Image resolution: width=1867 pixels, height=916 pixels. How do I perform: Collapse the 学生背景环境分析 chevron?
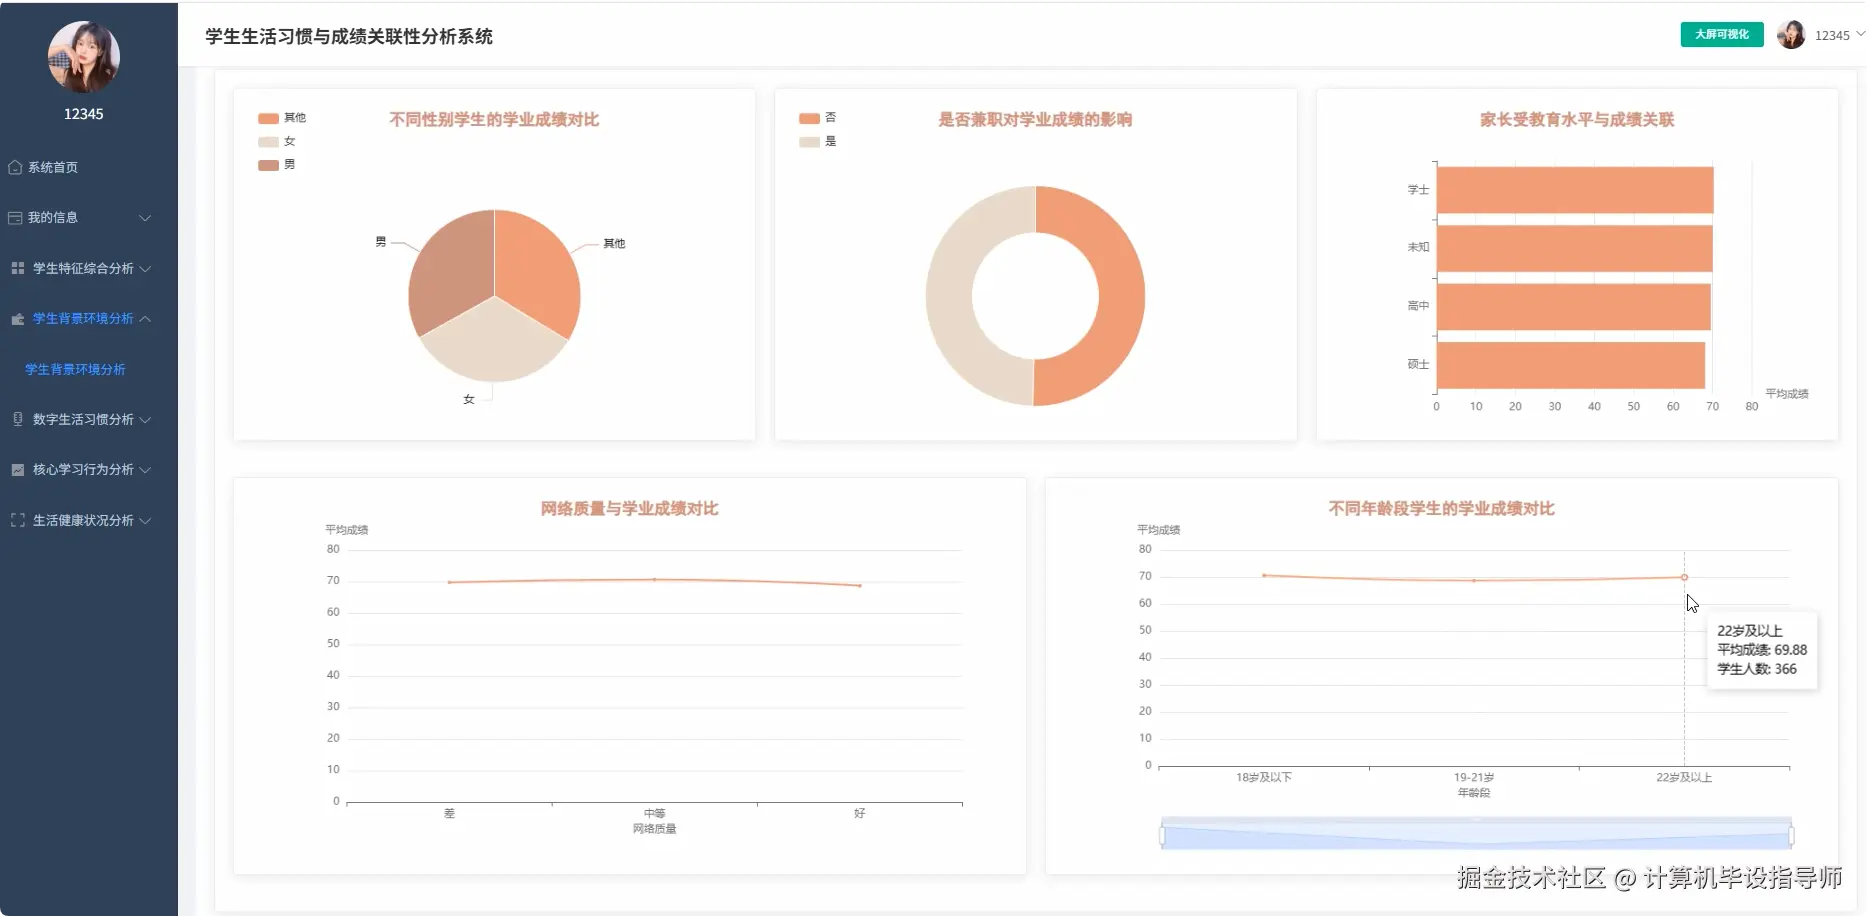(145, 319)
